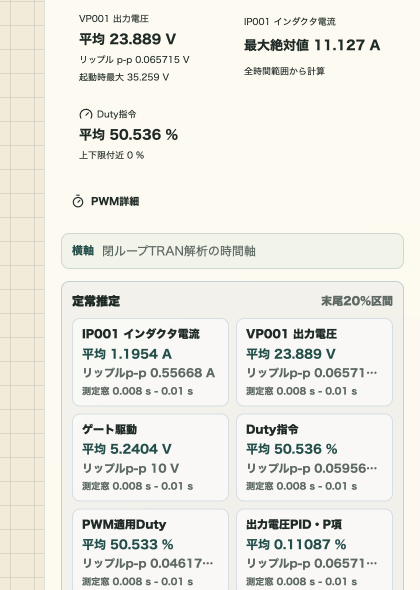The height and width of the screenshot is (590, 420).
Task: Click truncated リップルp-p 0.05956… value
Action: click(312, 468)
